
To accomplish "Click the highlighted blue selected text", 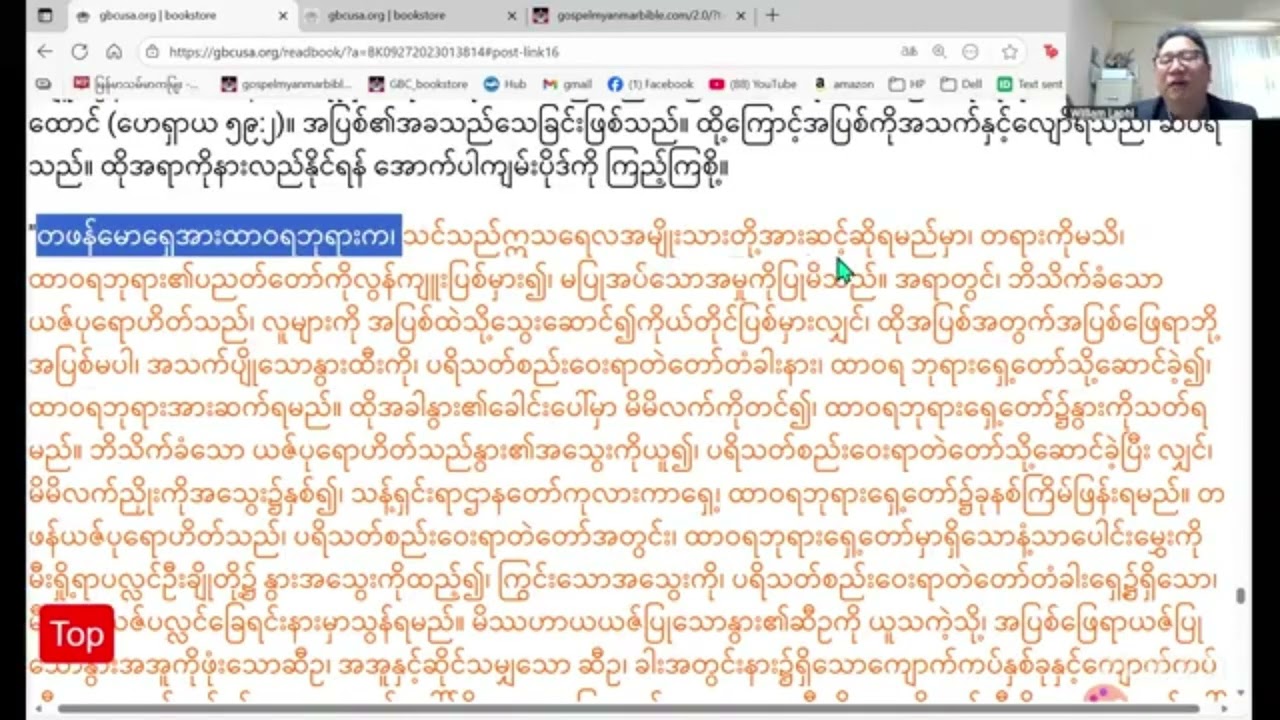I will coord(218,236).
